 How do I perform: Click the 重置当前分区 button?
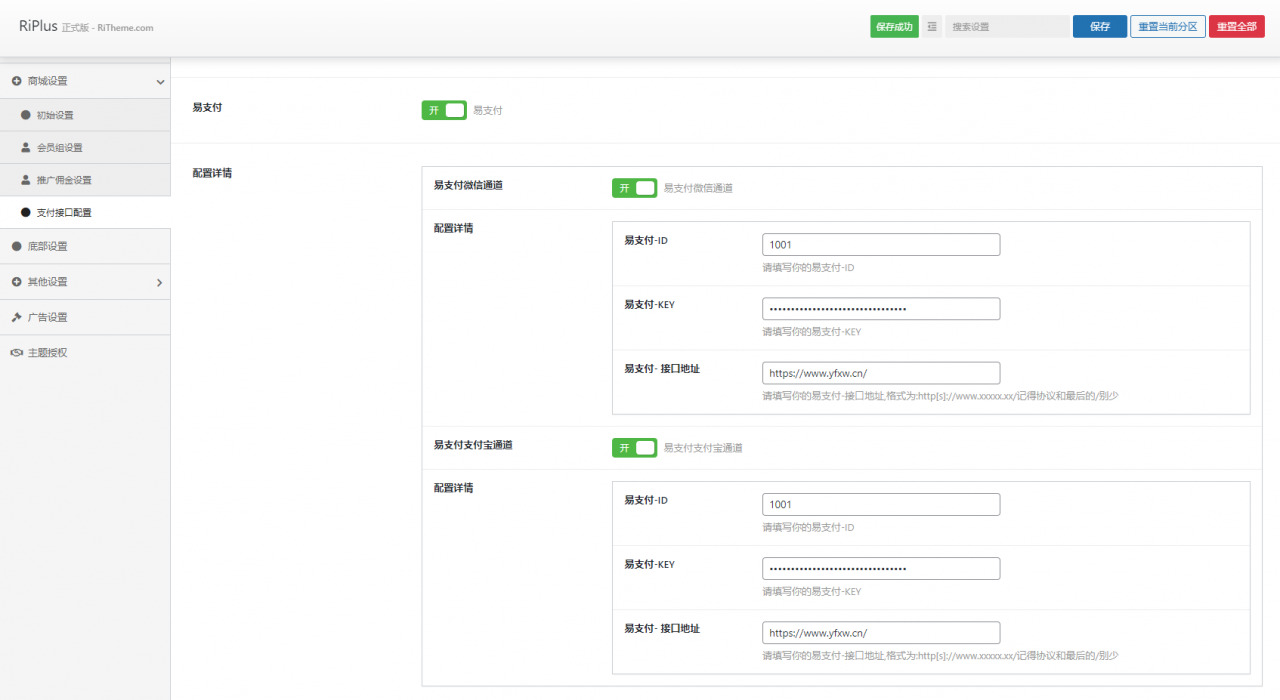tap(1167, 27)
